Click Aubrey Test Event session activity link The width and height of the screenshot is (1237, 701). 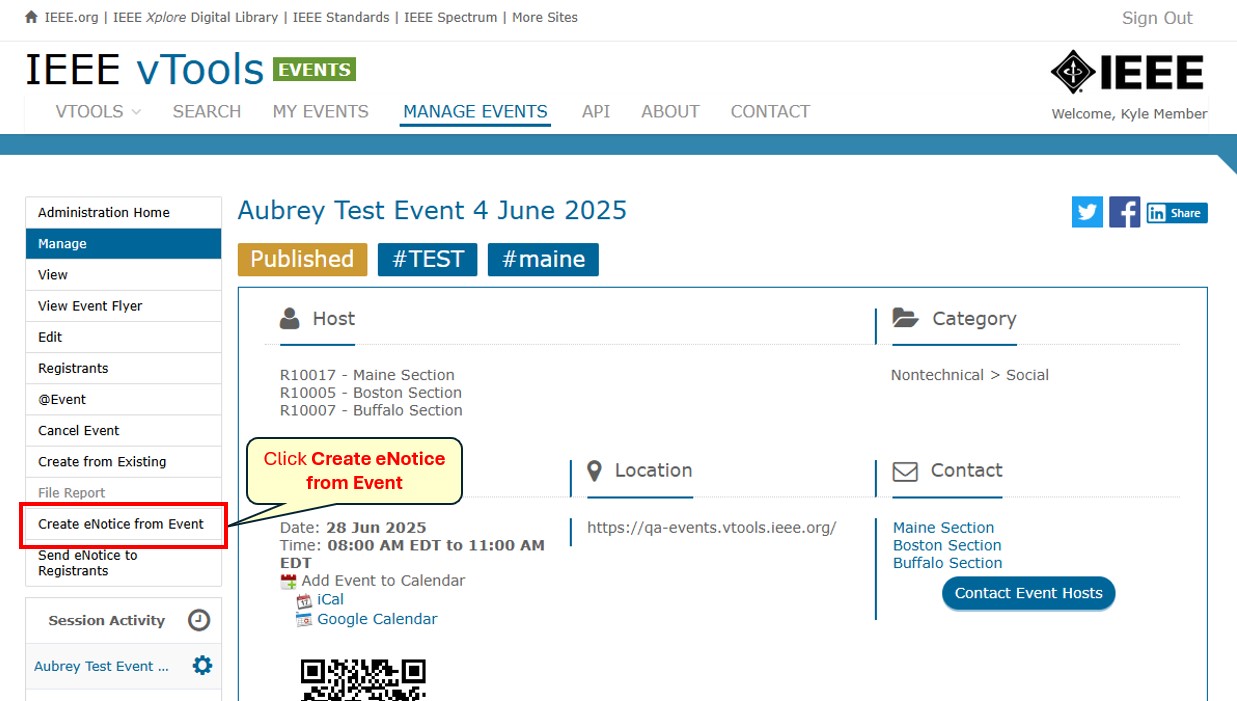tap(101, 666)
